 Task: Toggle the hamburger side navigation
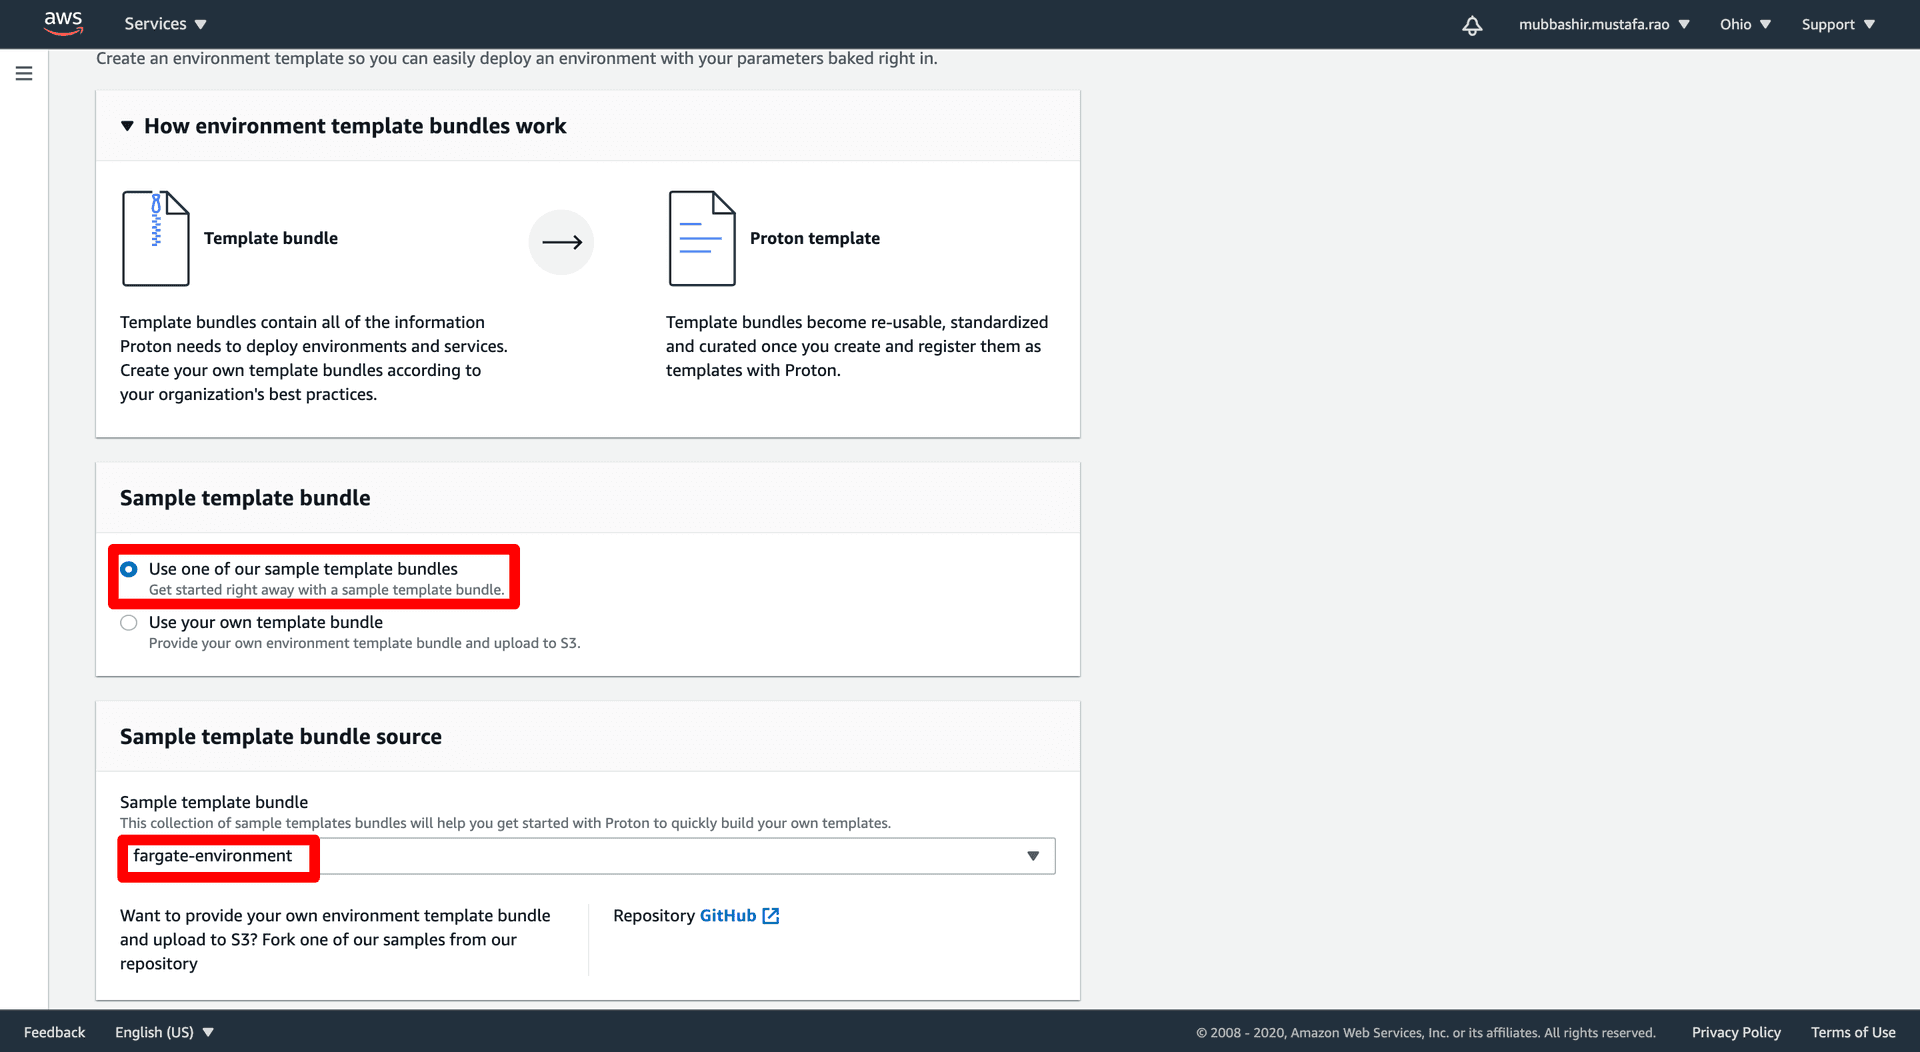pos(24,73)
